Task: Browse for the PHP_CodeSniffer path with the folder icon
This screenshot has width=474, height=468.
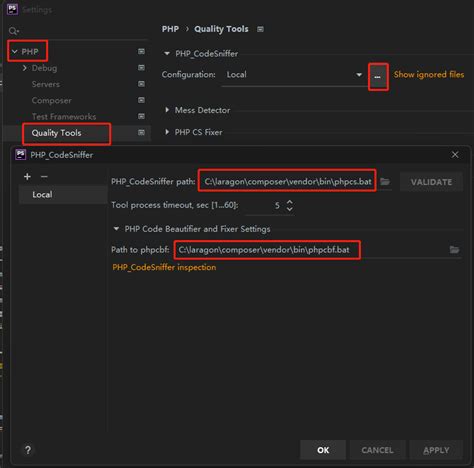Action: 385,182
